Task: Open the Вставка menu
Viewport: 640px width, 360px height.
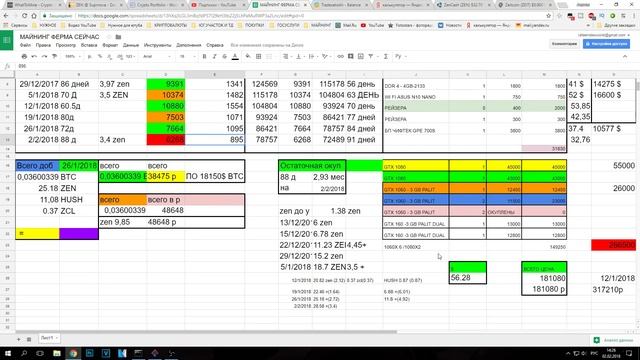Action: (x=89, y=45)
